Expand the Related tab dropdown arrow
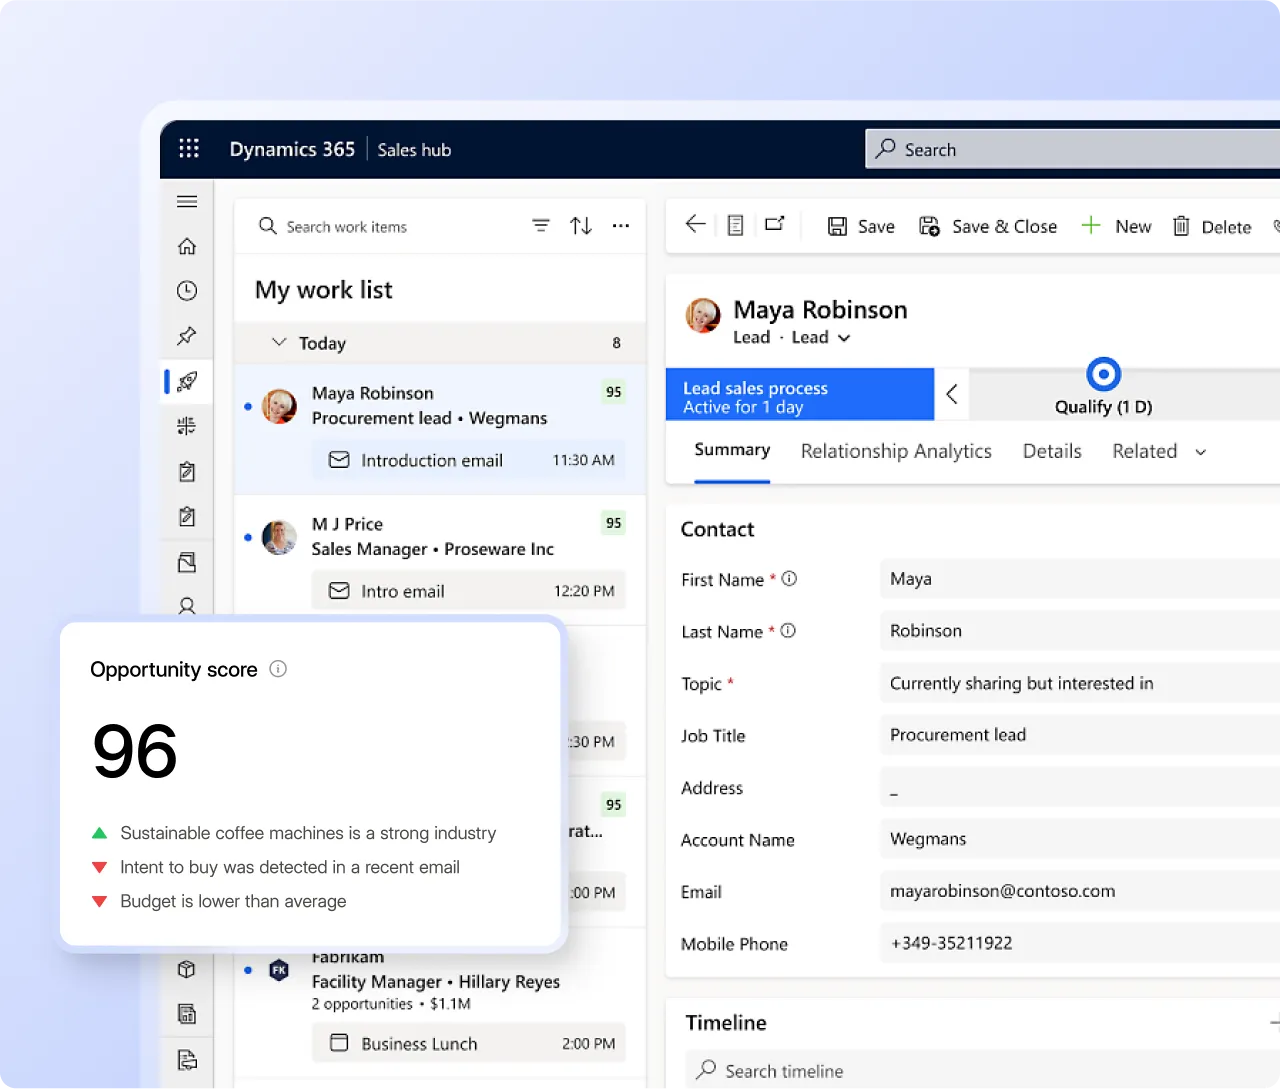The height and width of the screenshot is (1089, 1280). (x=1201, y=452)
